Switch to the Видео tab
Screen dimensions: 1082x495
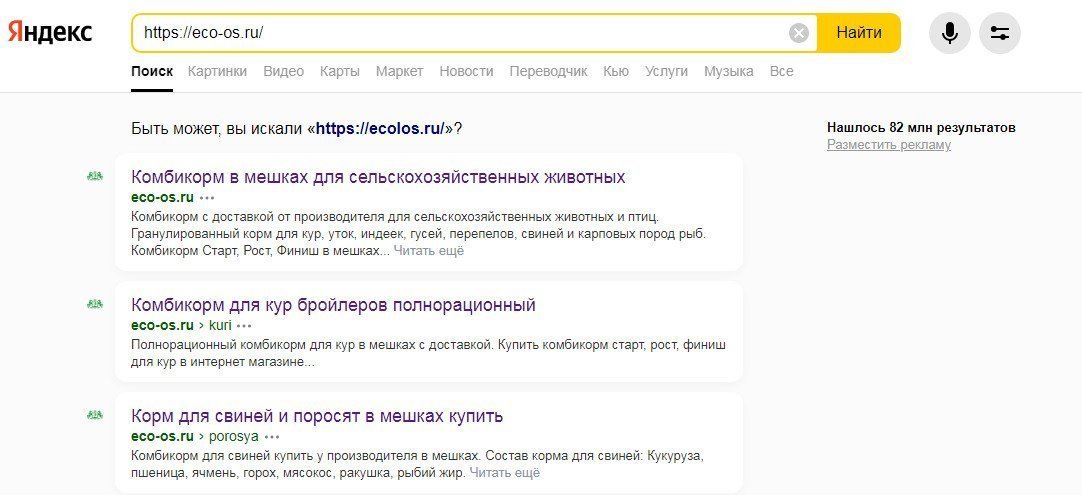(284, 71)
